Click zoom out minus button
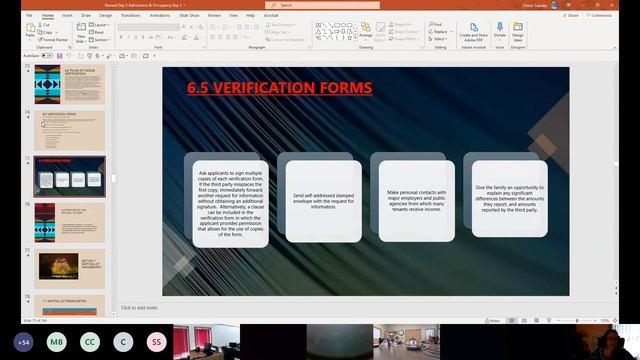Screen dimensions: 640x360 558,321
